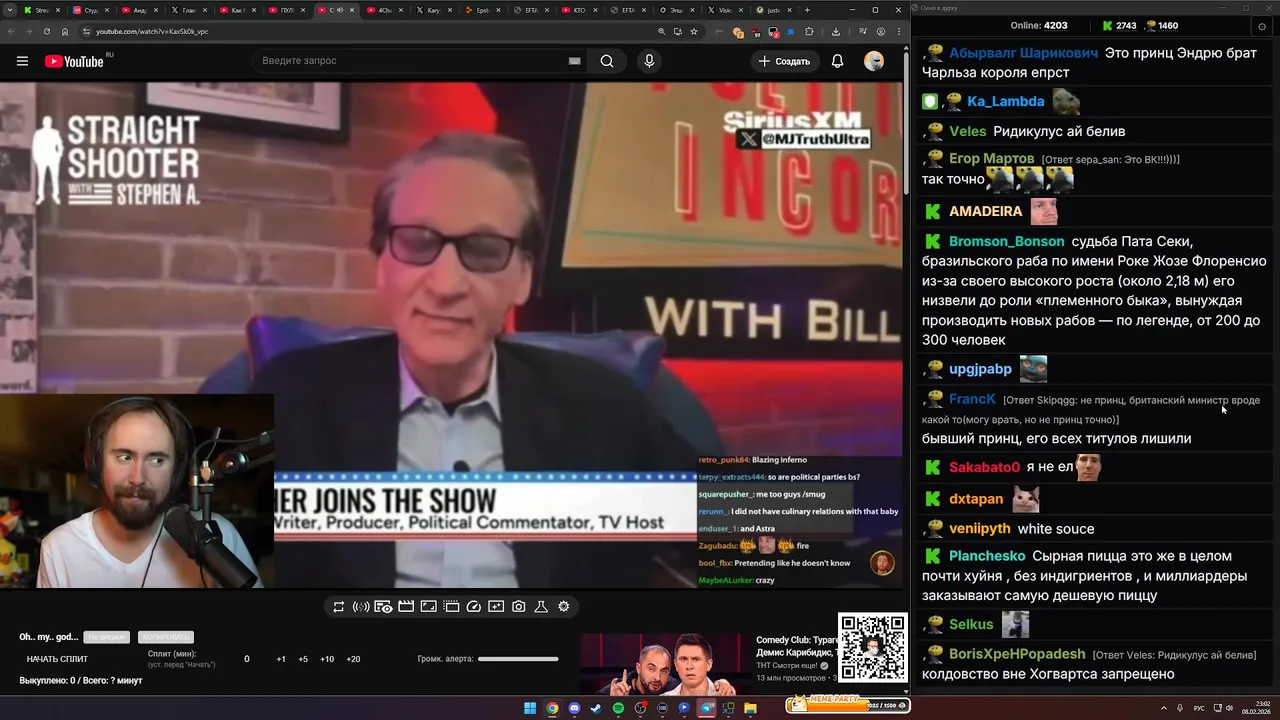Click username BorisXpeHPopadesh in chat
Viewport: 1280px width, 720px height.
[x=1017, y=654]
